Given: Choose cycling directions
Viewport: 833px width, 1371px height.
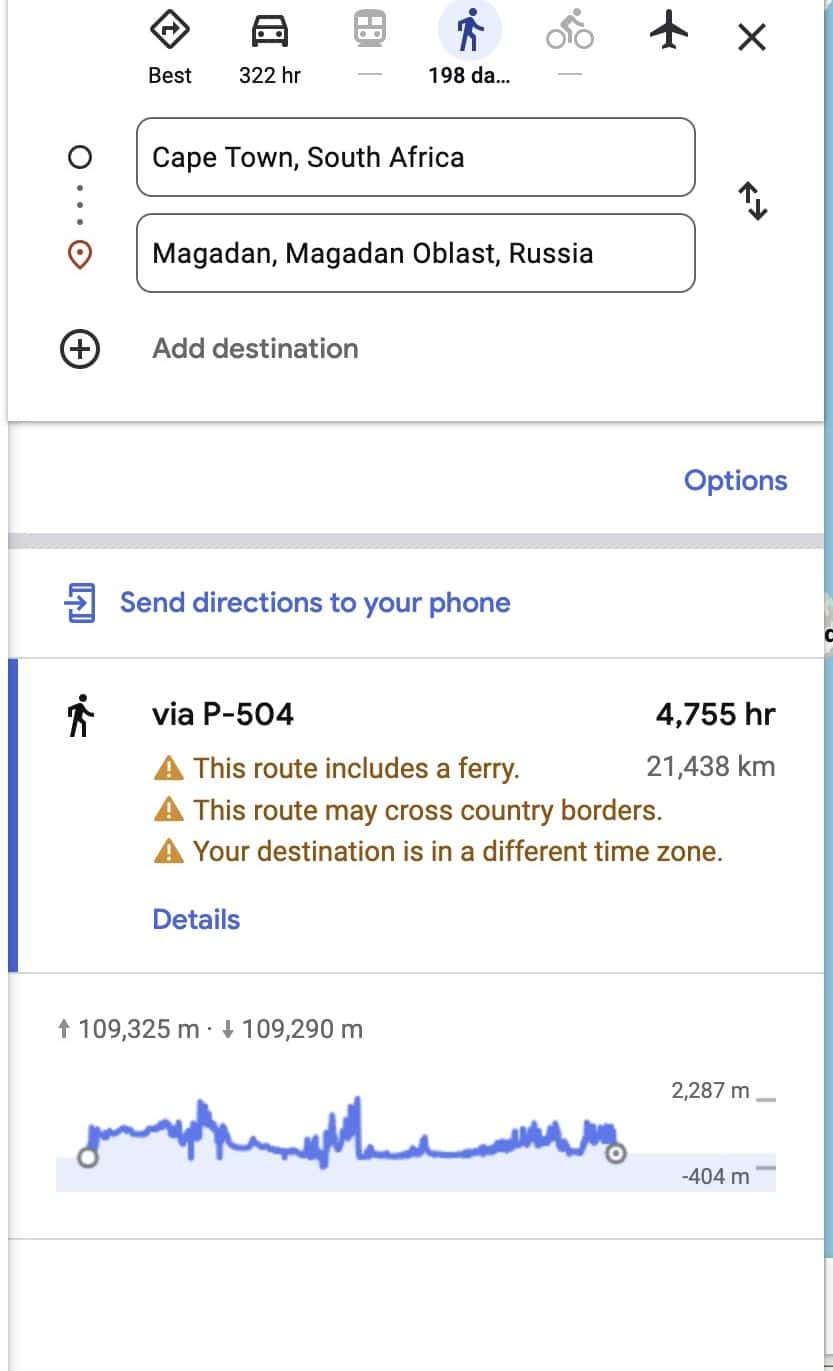Looking at the screenshot, I should (568, 30).
